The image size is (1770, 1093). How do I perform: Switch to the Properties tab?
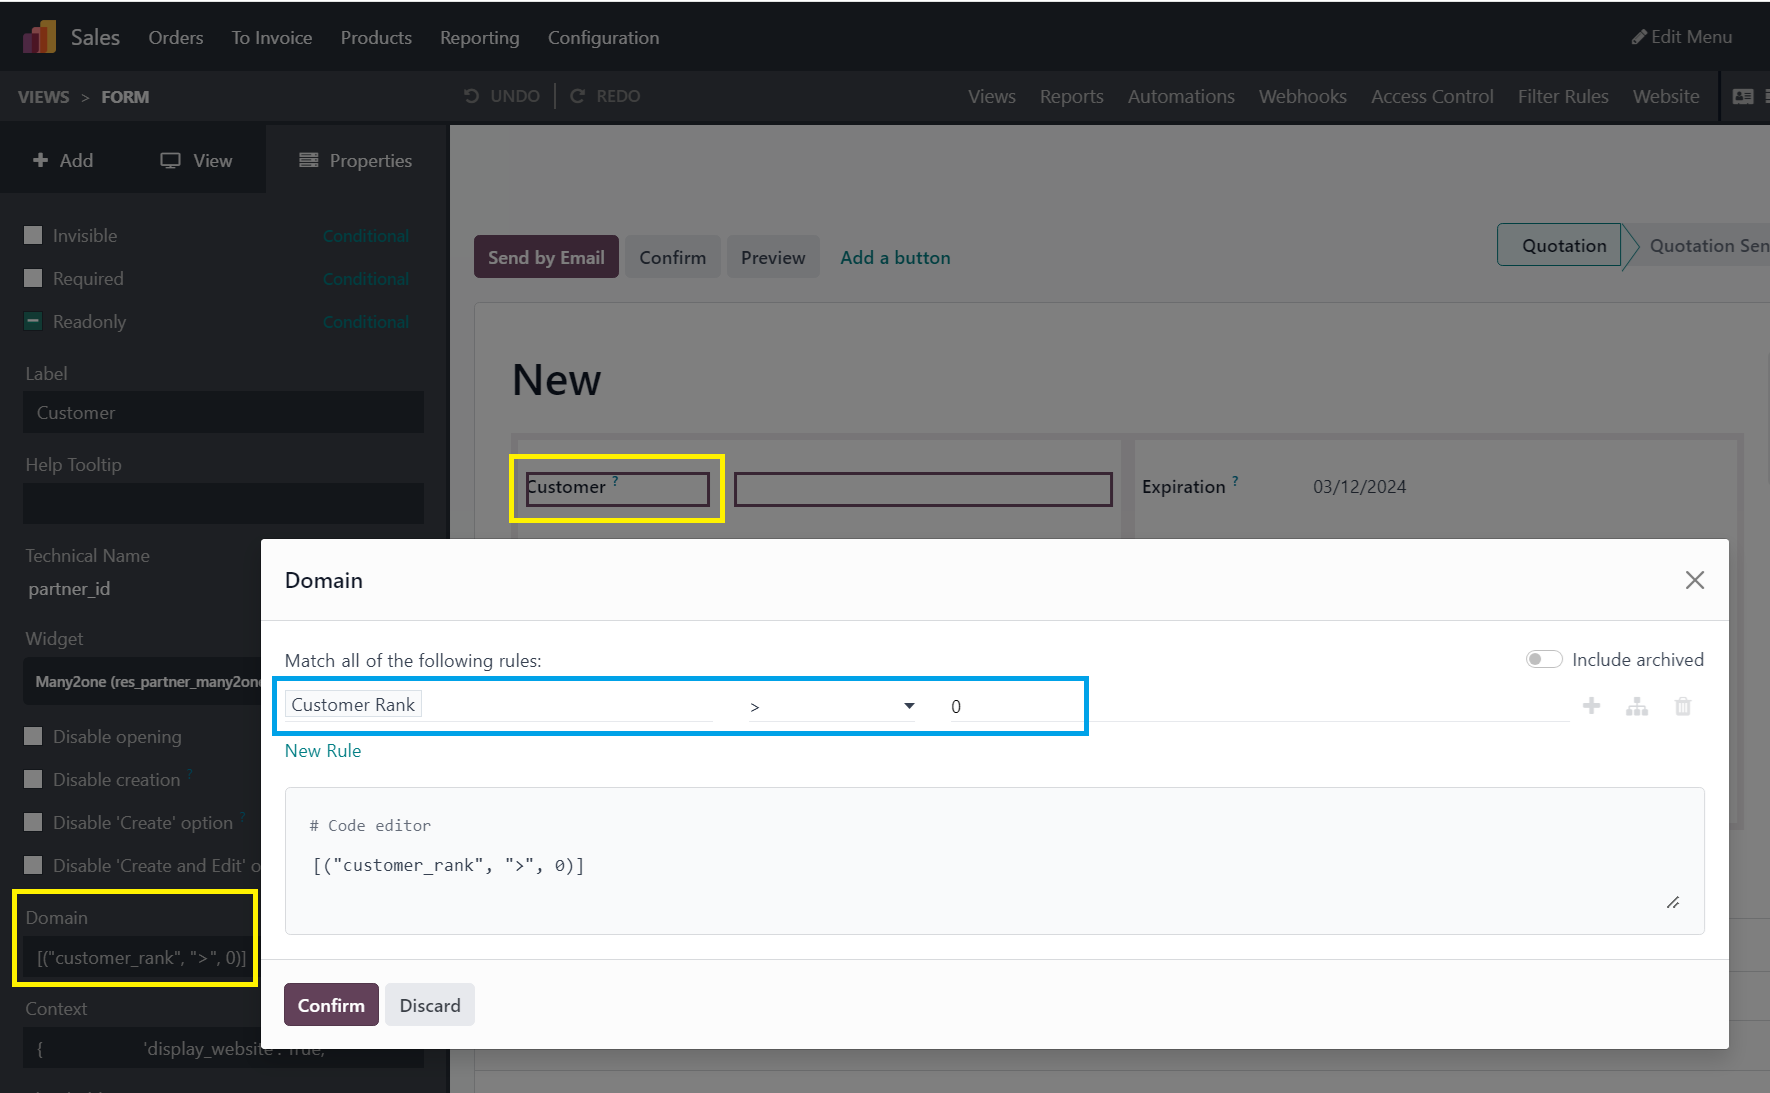coord(356,160)
